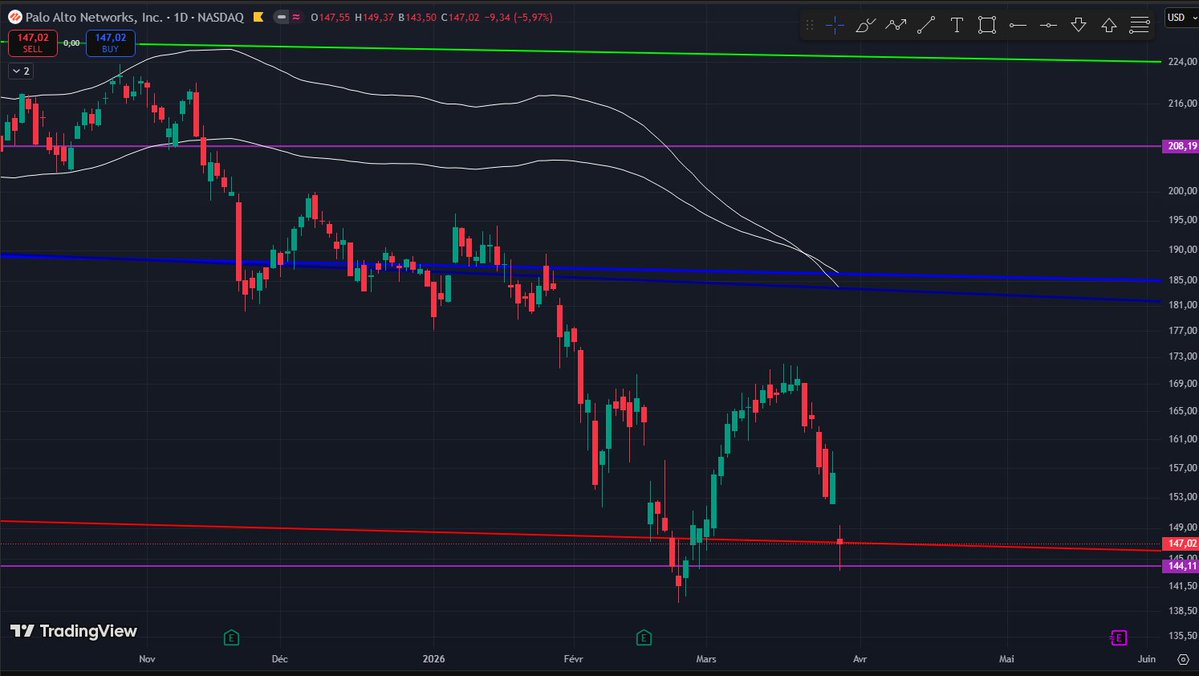Click the 185,00 price axis value
Image resolution: width=1199 pixels, height=676 pixels.
pyautogui.click(x=1182, y=280)
